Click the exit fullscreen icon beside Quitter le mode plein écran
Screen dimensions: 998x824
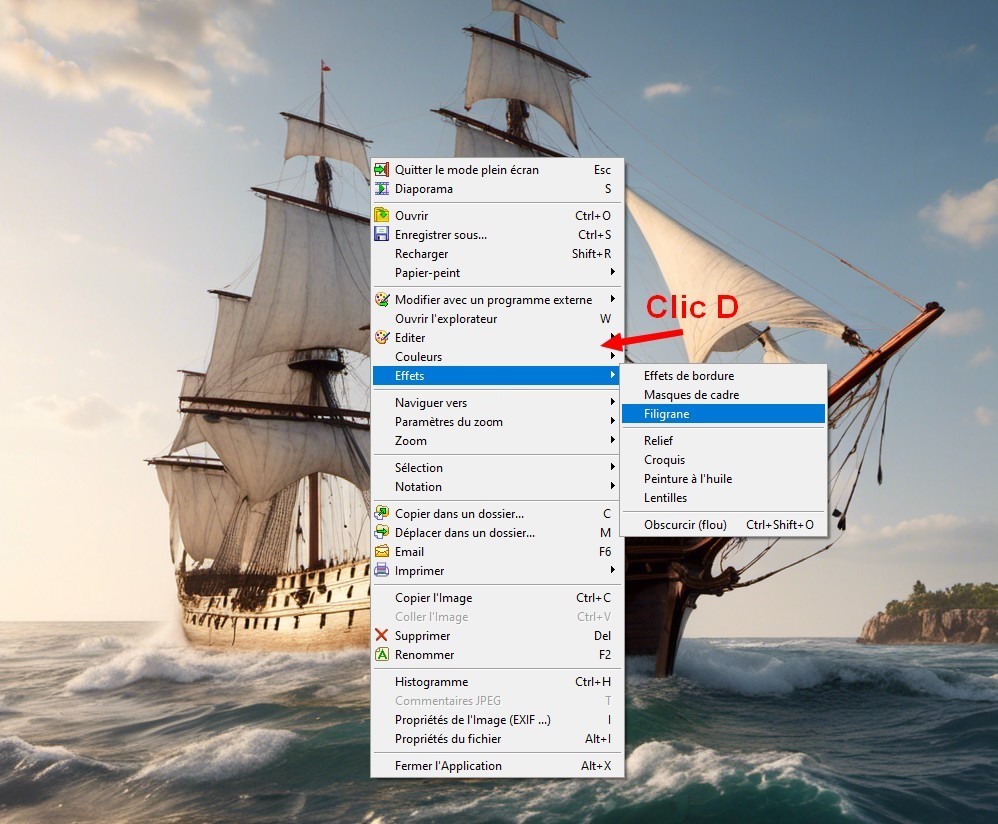pyautogui.click(x=381, y=170)
